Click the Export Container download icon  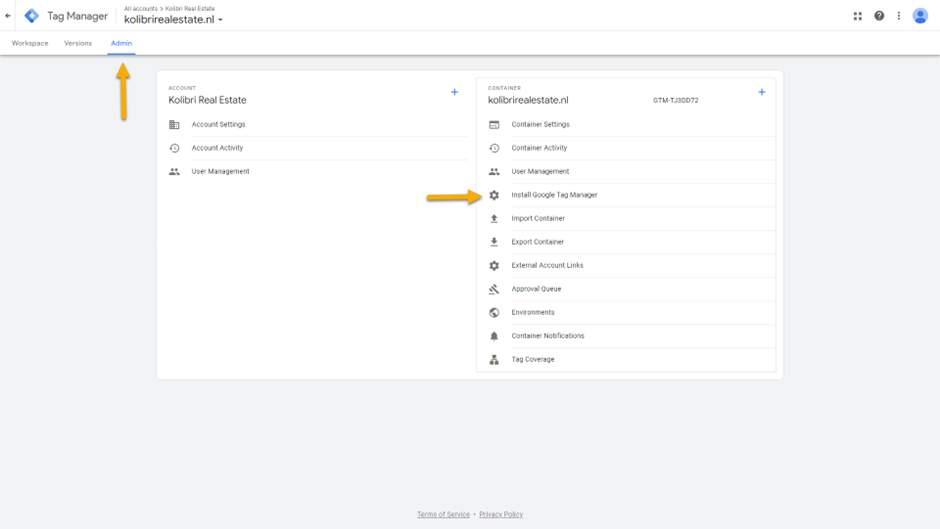pyautogui.click(x=494, y=242)
